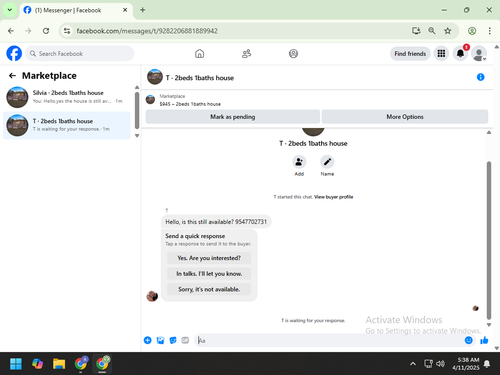
Task: Open Copilot from taskbar
Action: point(37,364)
